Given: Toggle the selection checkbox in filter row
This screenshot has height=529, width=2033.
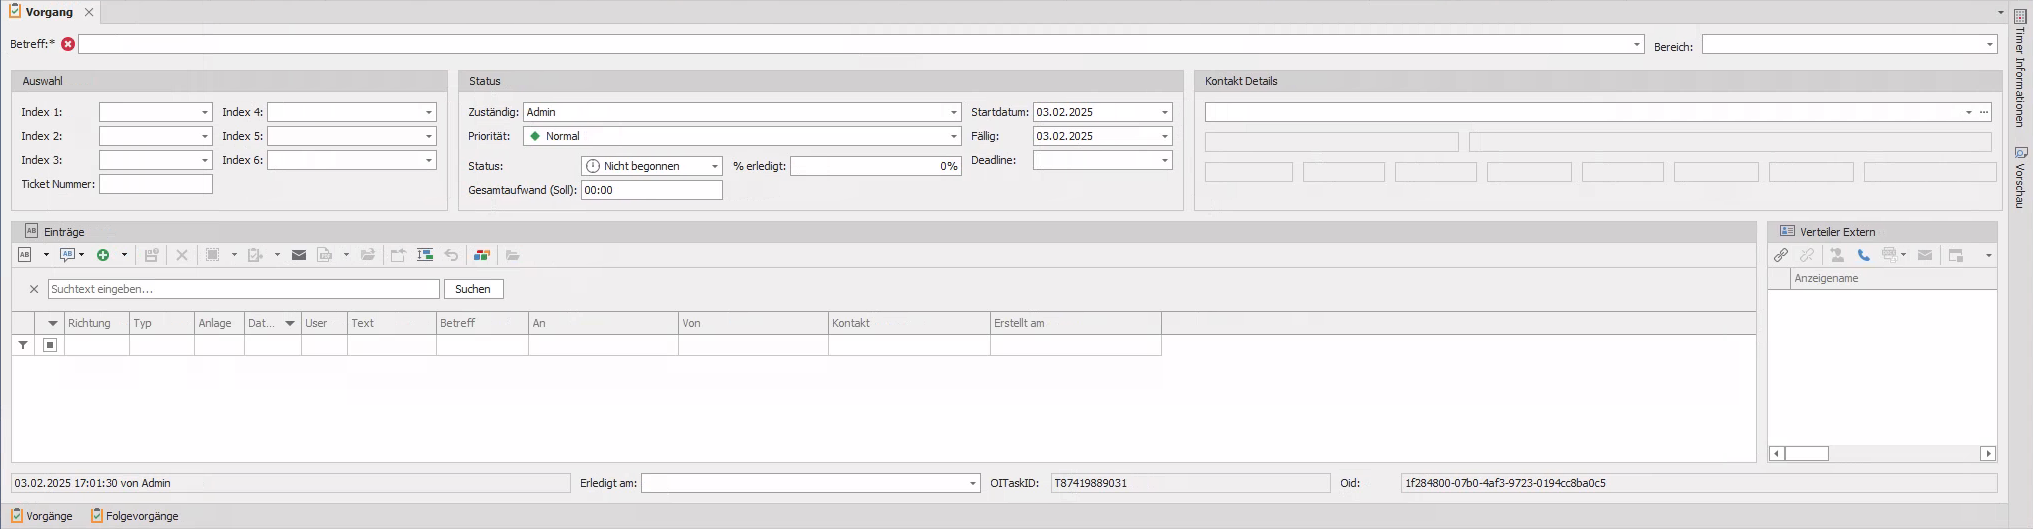Looking at the screenshot, I should [50, 345].
